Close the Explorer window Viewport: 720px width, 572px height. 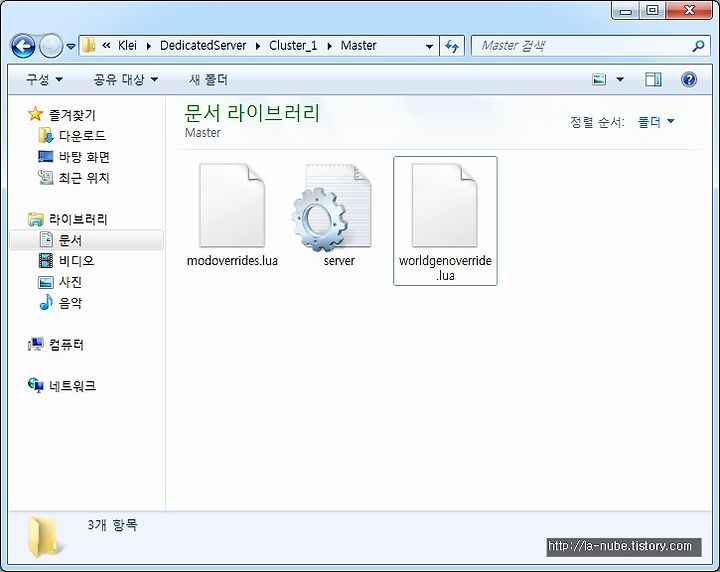coord(689,11)
